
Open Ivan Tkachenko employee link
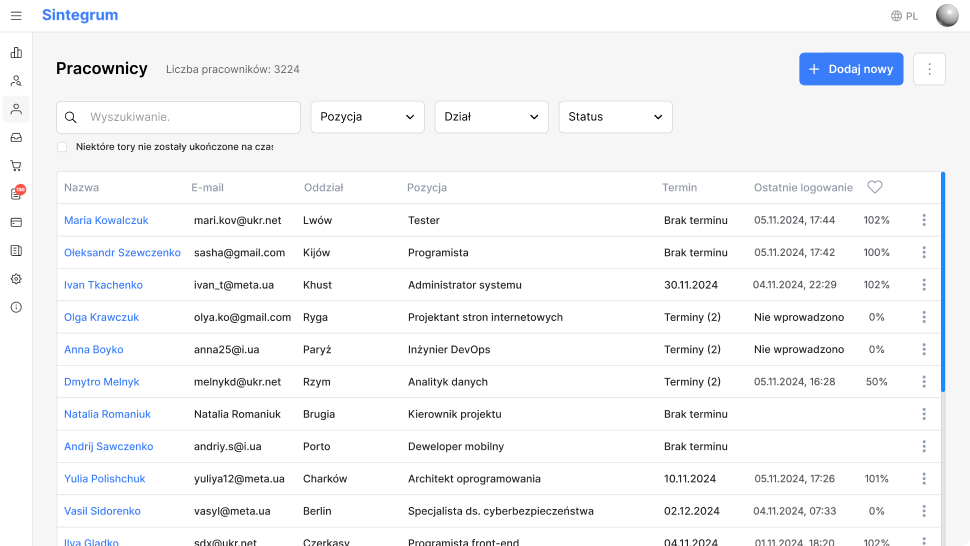click(103, 285)
